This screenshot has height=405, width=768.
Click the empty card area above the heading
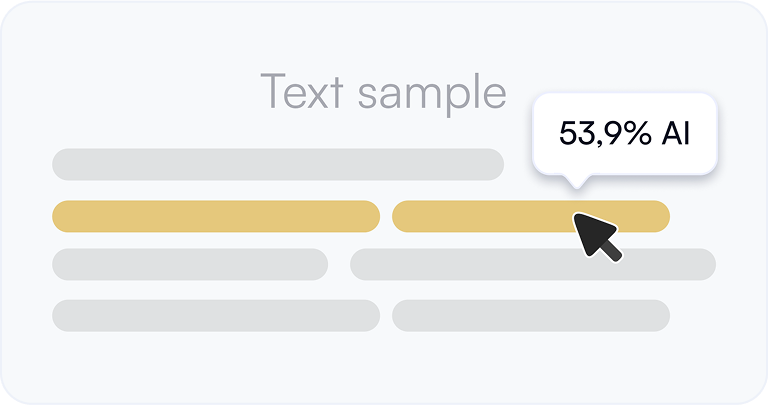point(384,37)
